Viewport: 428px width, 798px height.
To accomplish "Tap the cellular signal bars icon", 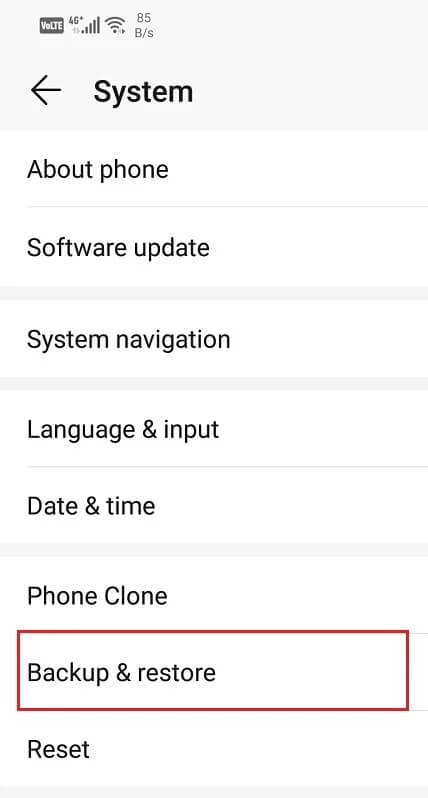I will 92,25.
